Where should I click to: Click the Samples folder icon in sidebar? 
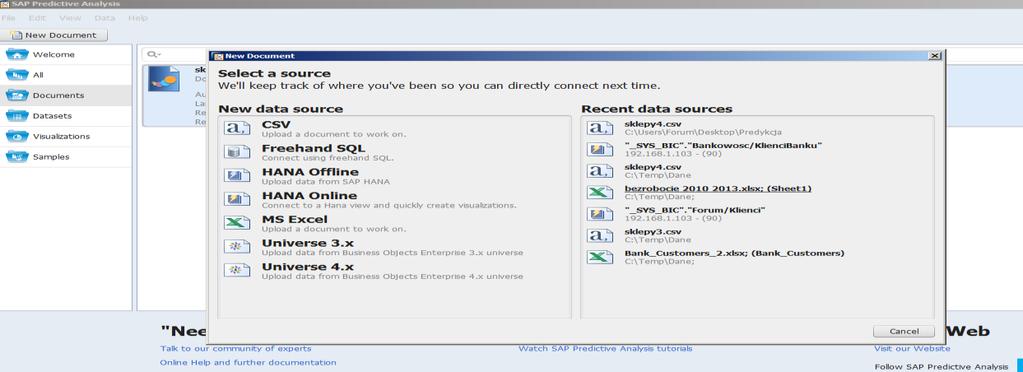point(17,157)
